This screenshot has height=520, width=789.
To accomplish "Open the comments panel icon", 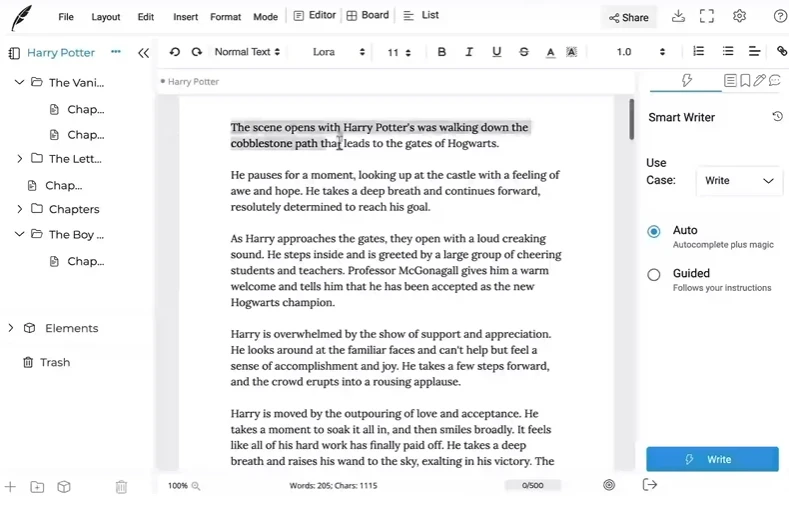I will 775,81.
